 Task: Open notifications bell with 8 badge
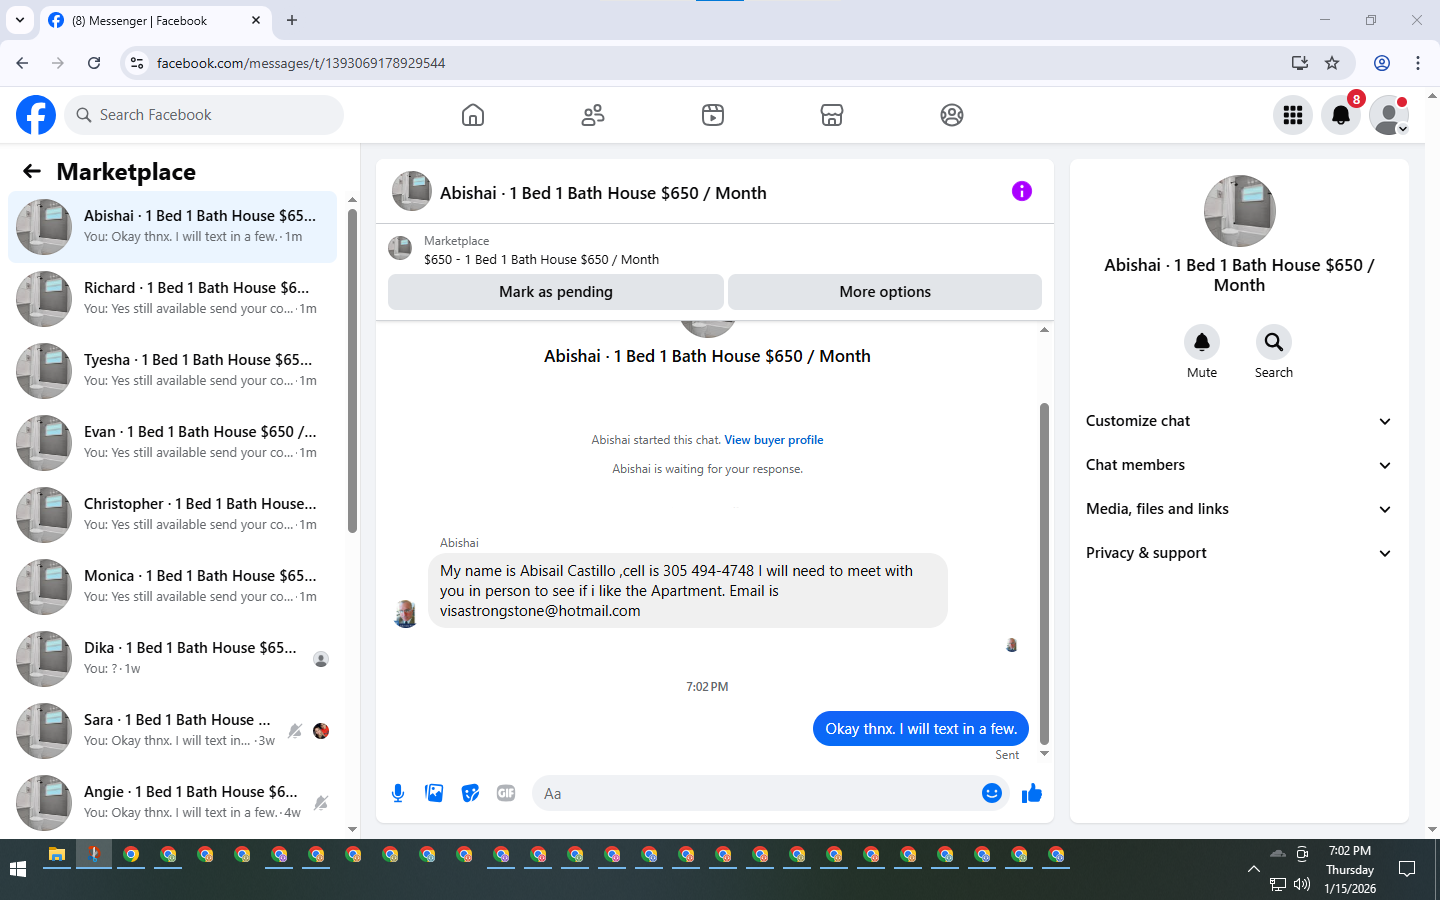tap(1341, 115)
